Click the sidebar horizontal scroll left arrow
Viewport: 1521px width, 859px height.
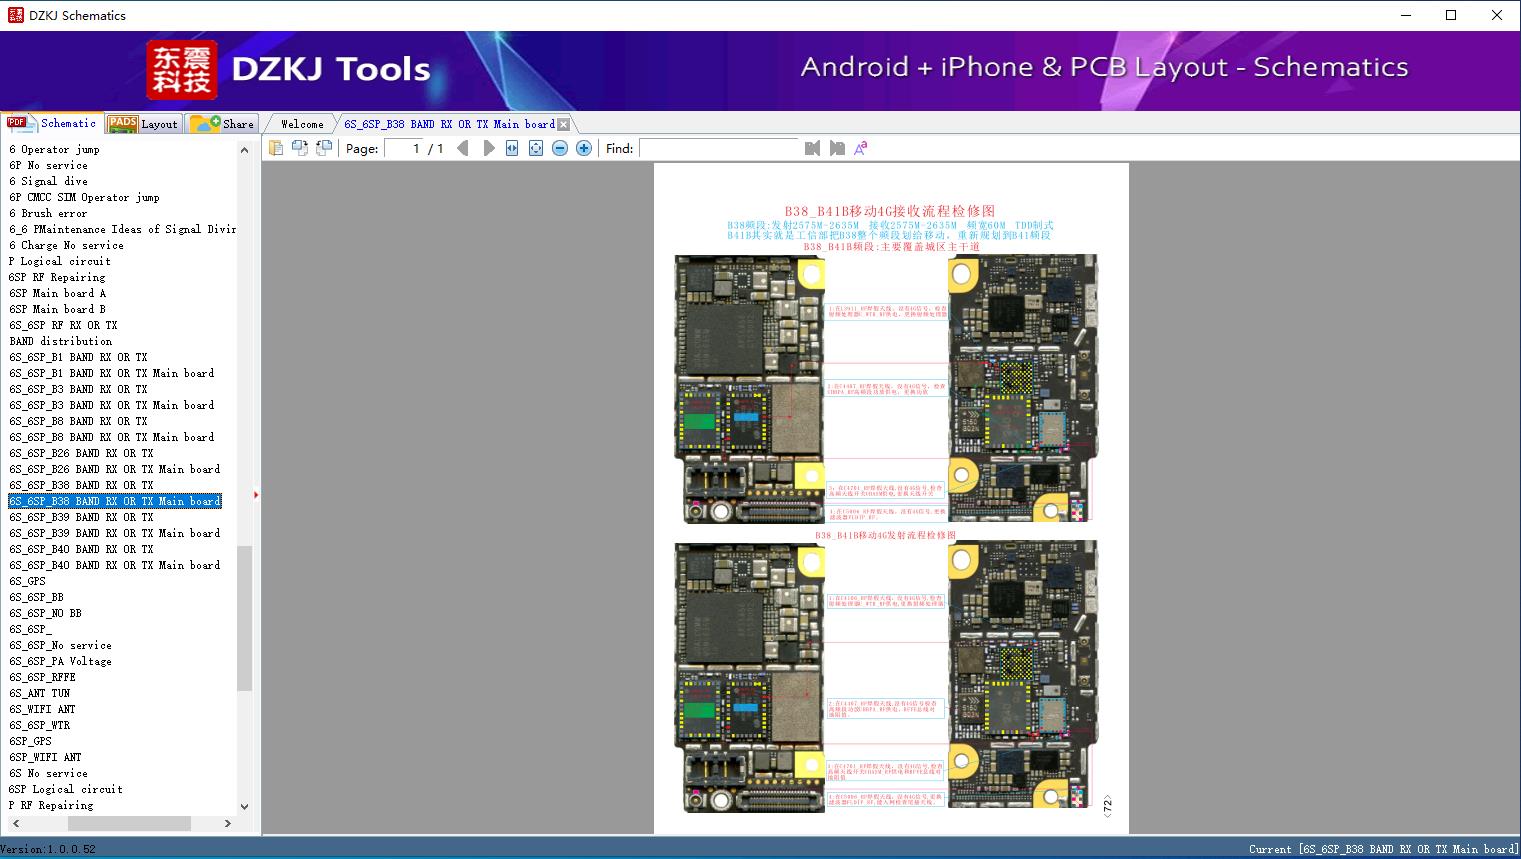16,823
